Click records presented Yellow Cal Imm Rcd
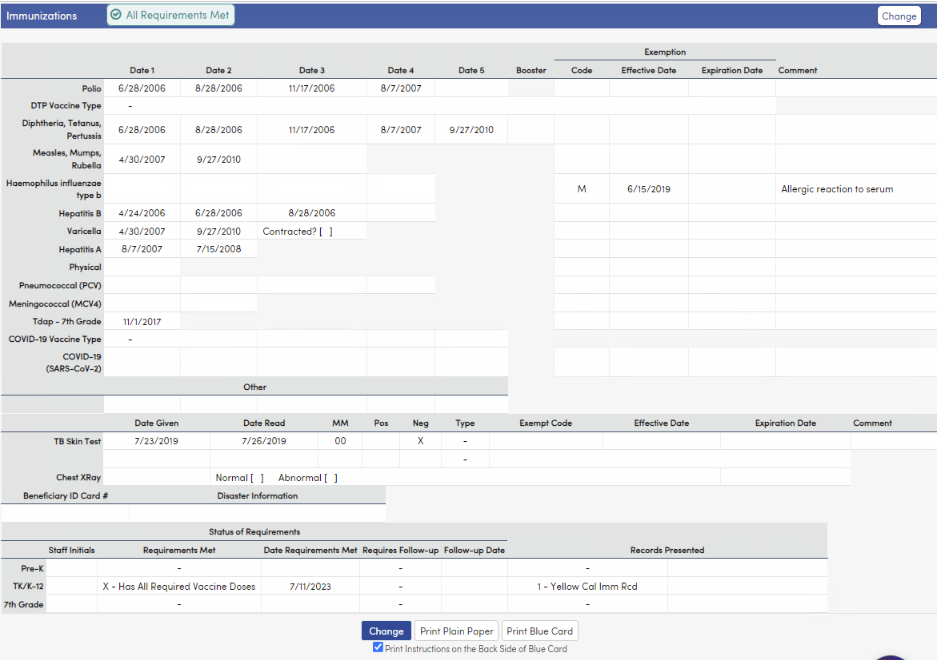 587,586
